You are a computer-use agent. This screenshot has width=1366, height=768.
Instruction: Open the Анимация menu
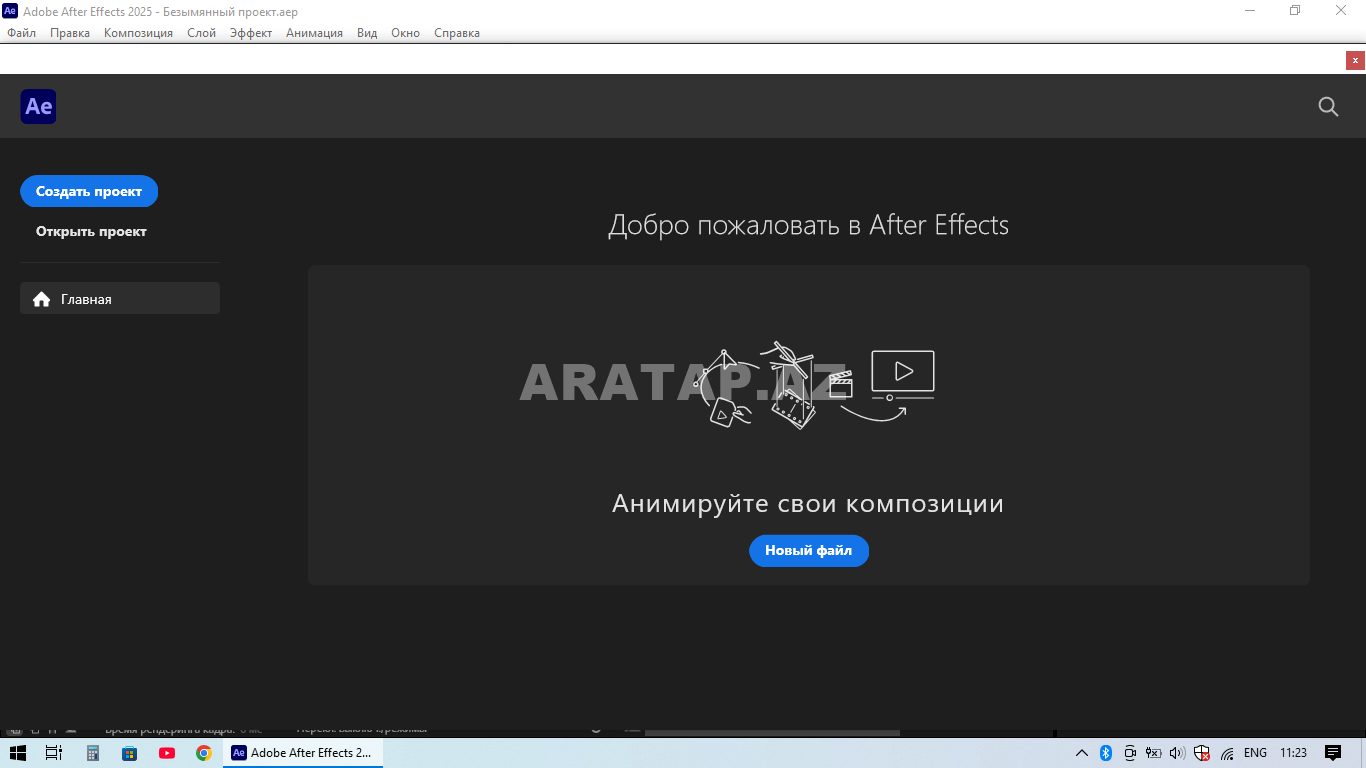click(x=314, y=33)
